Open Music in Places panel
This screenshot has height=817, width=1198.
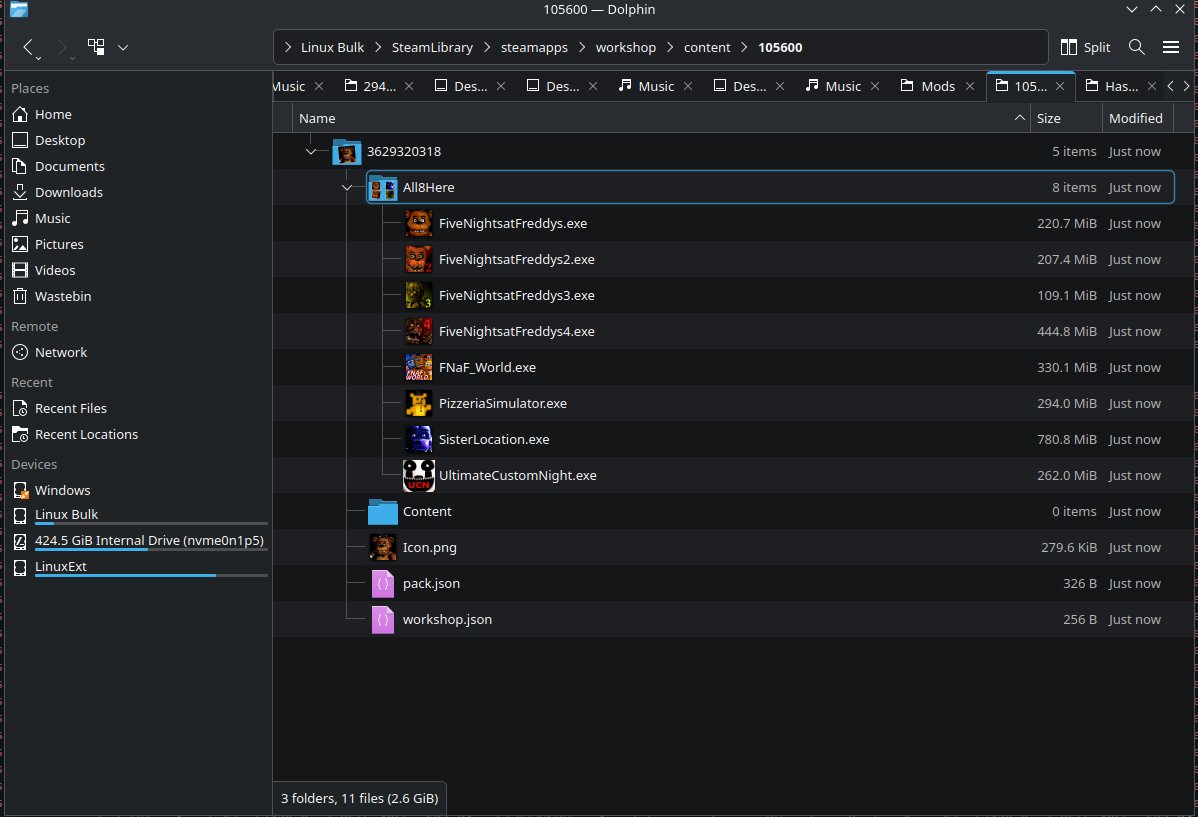point(52,218)
